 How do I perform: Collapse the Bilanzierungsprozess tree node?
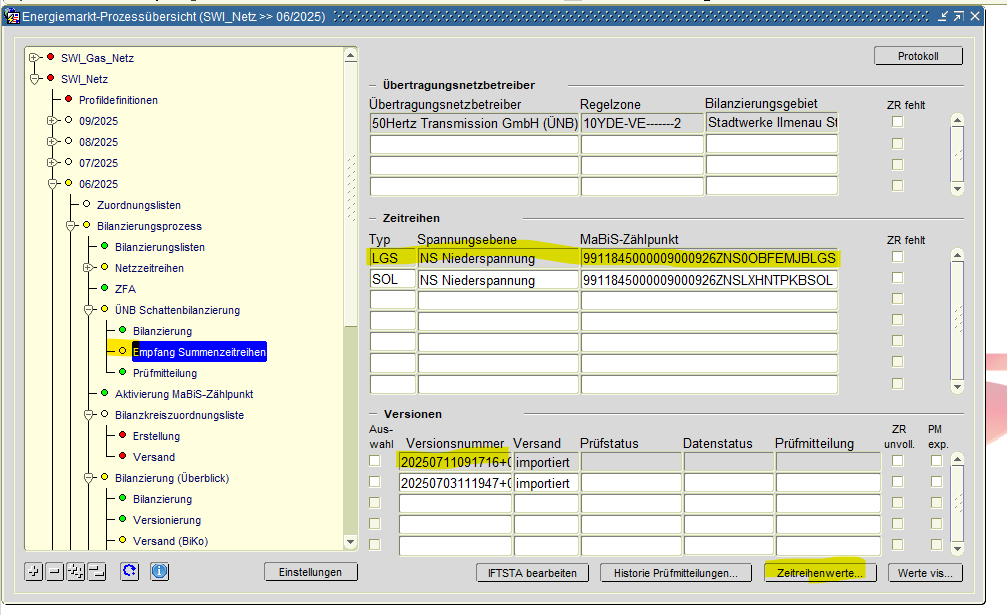(71, 226)
